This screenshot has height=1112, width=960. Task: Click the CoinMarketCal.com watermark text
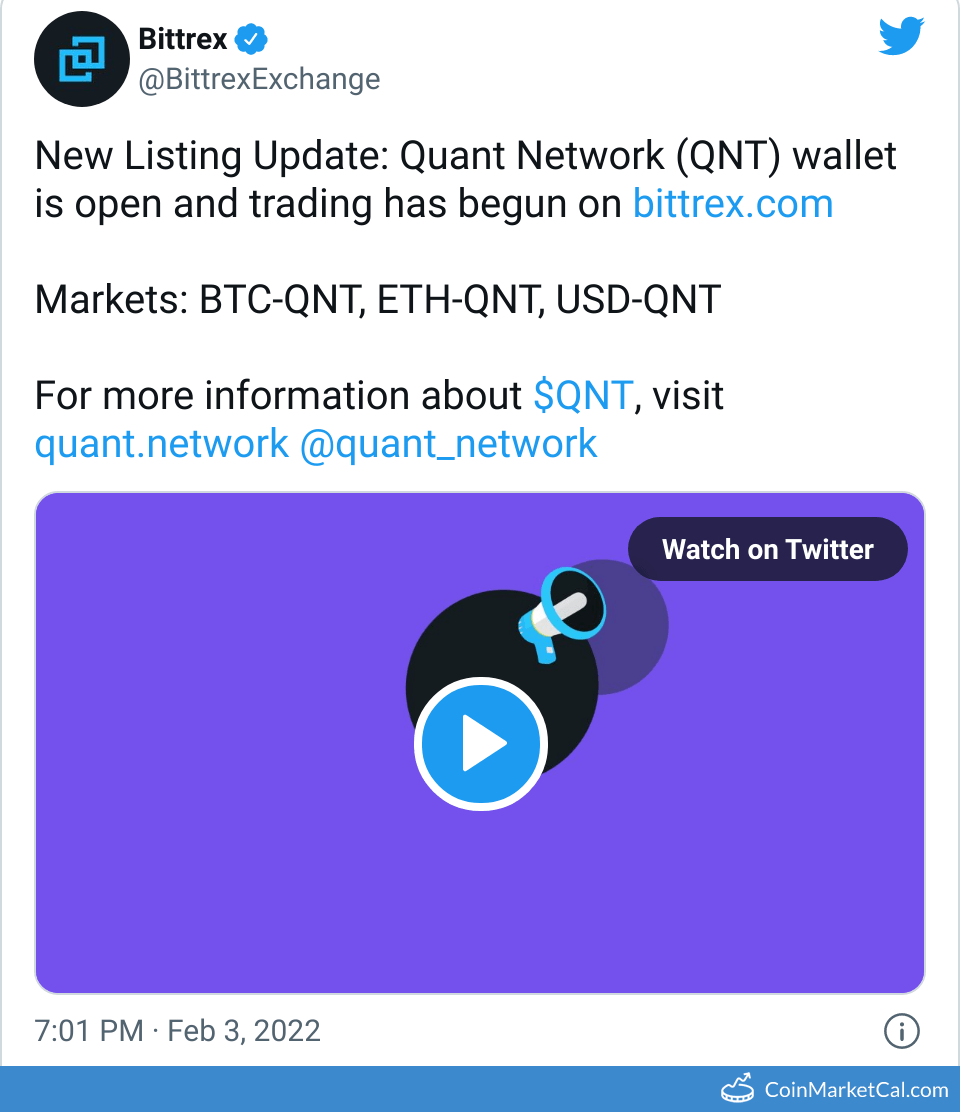[856, 1089]
